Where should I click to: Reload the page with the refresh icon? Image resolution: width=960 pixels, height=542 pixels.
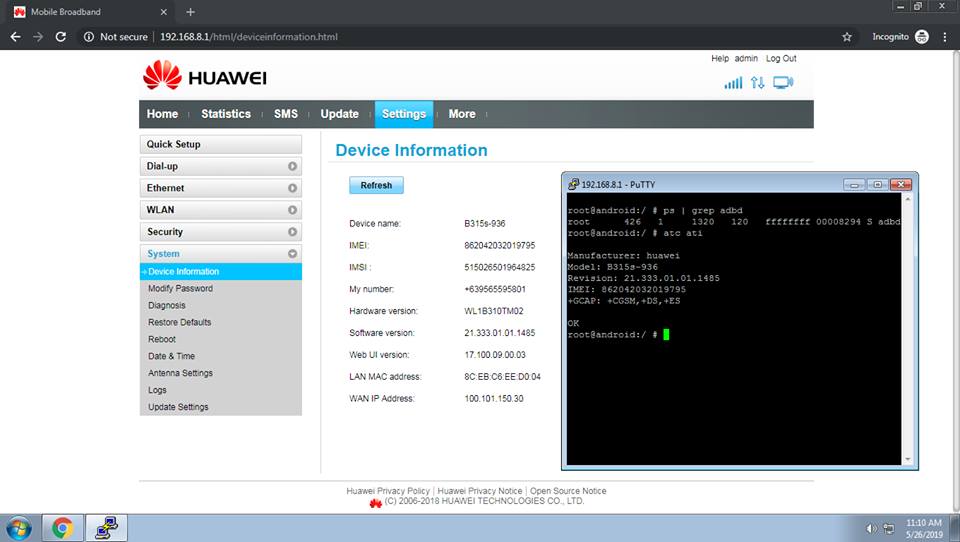pos(61,37)
